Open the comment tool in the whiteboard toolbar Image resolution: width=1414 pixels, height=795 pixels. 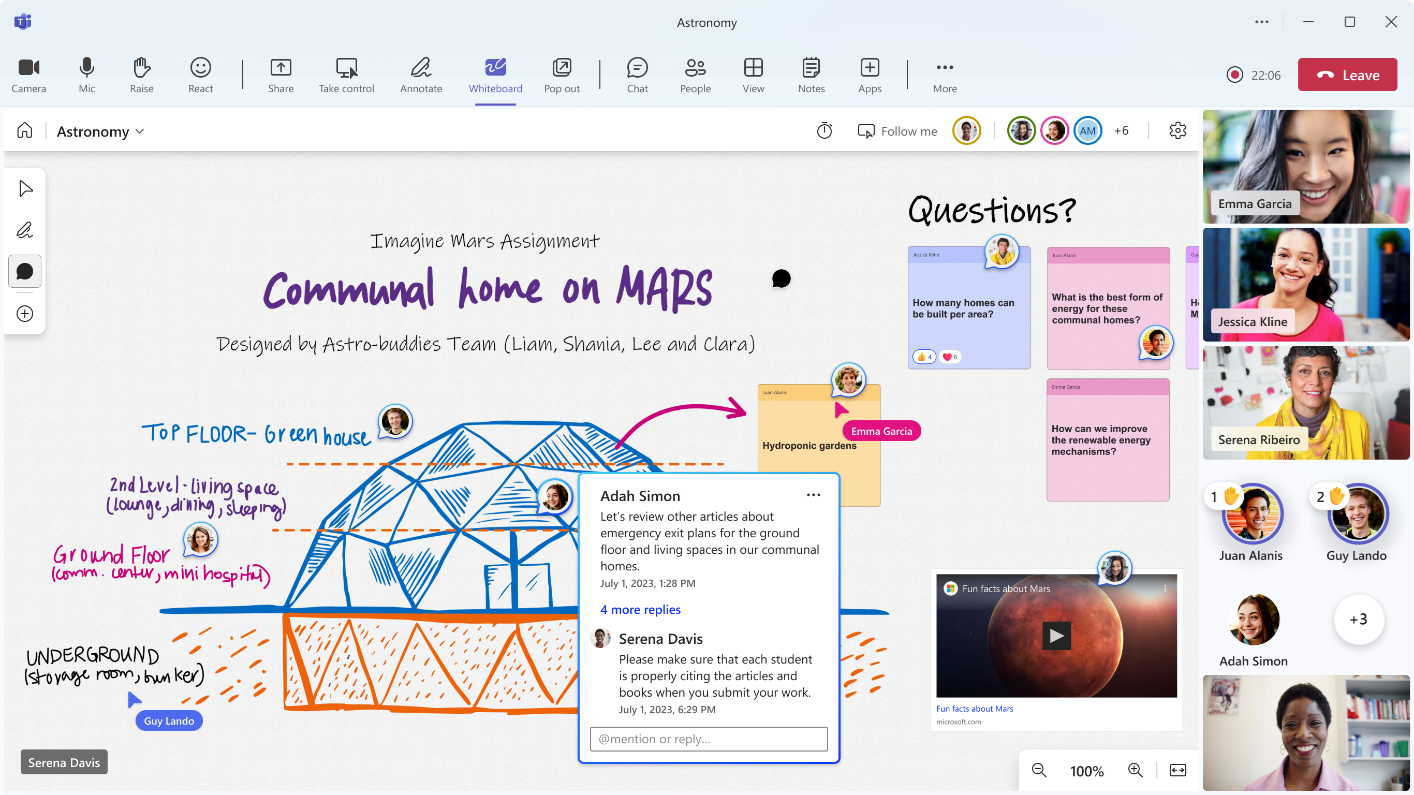point(24,271)
